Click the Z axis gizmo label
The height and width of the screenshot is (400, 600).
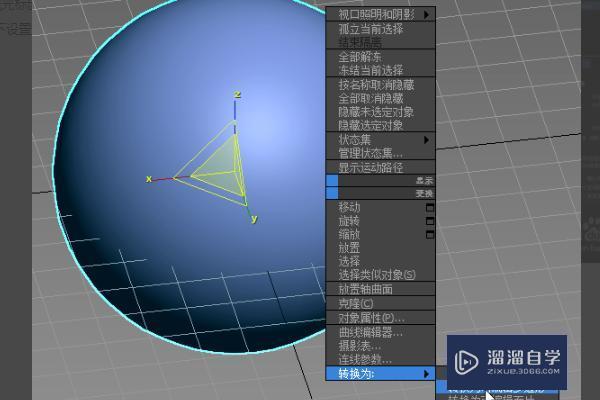tap(237, 94)
